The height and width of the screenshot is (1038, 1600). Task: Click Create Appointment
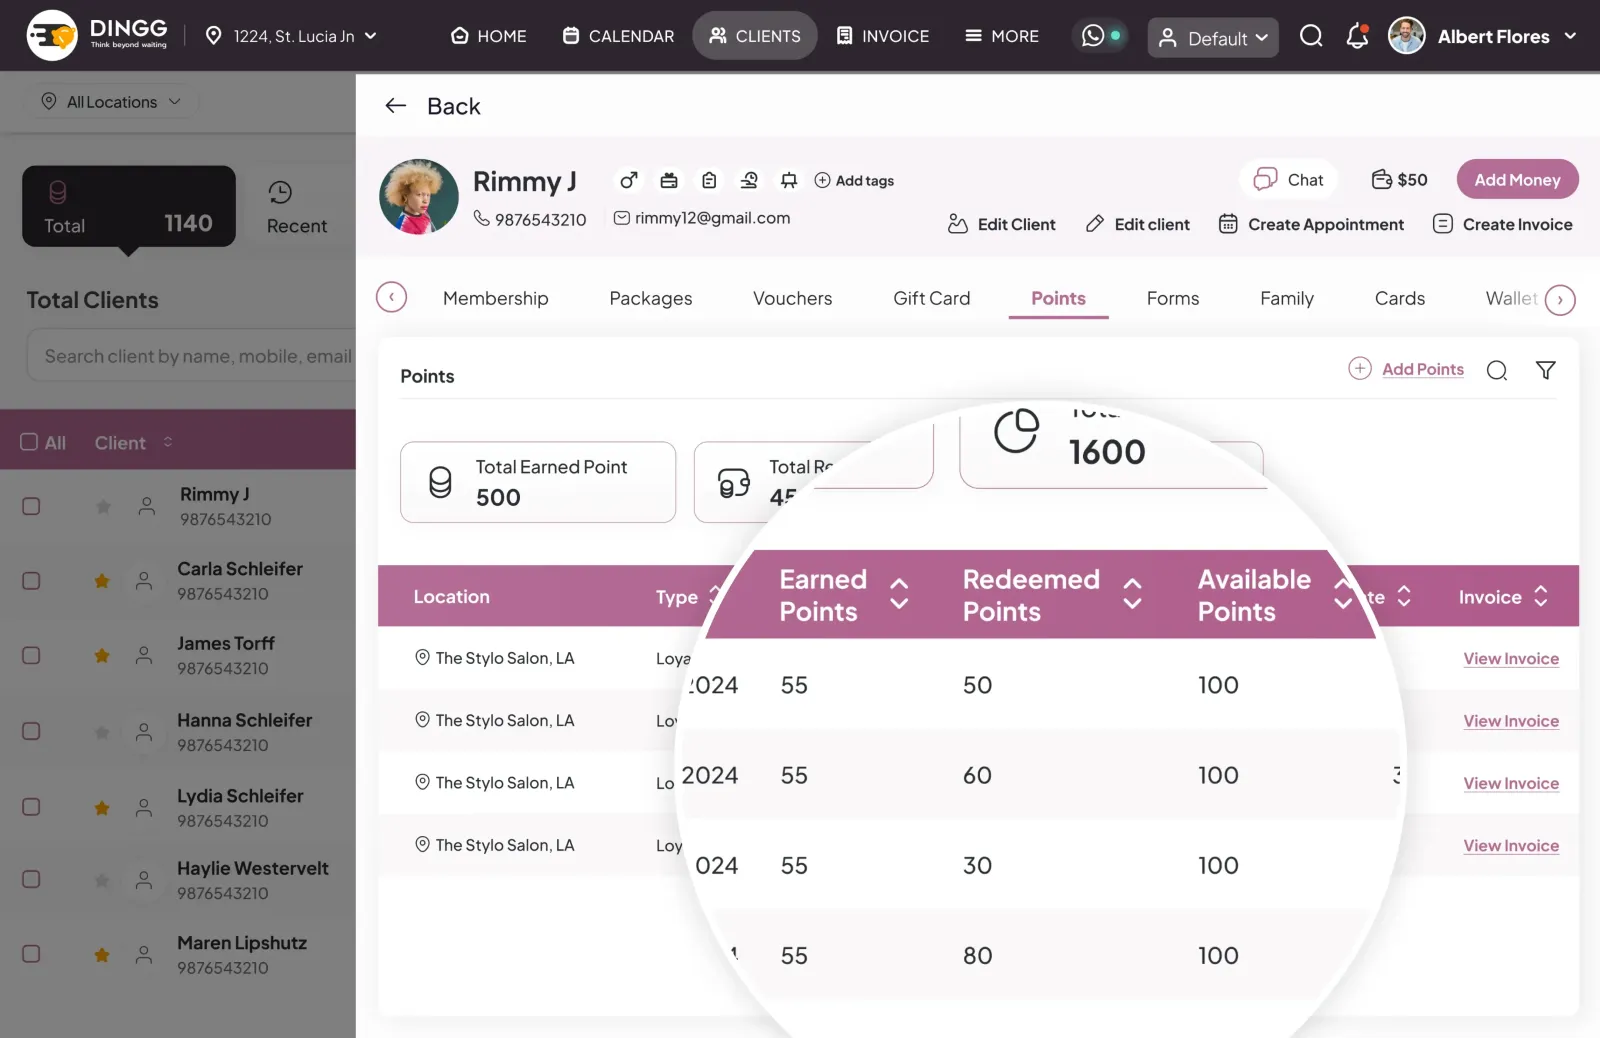click(1311, 224)
